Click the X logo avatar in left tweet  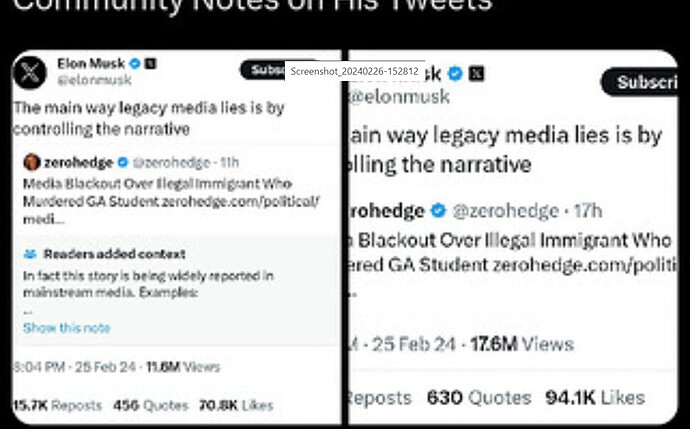[29, 71]
